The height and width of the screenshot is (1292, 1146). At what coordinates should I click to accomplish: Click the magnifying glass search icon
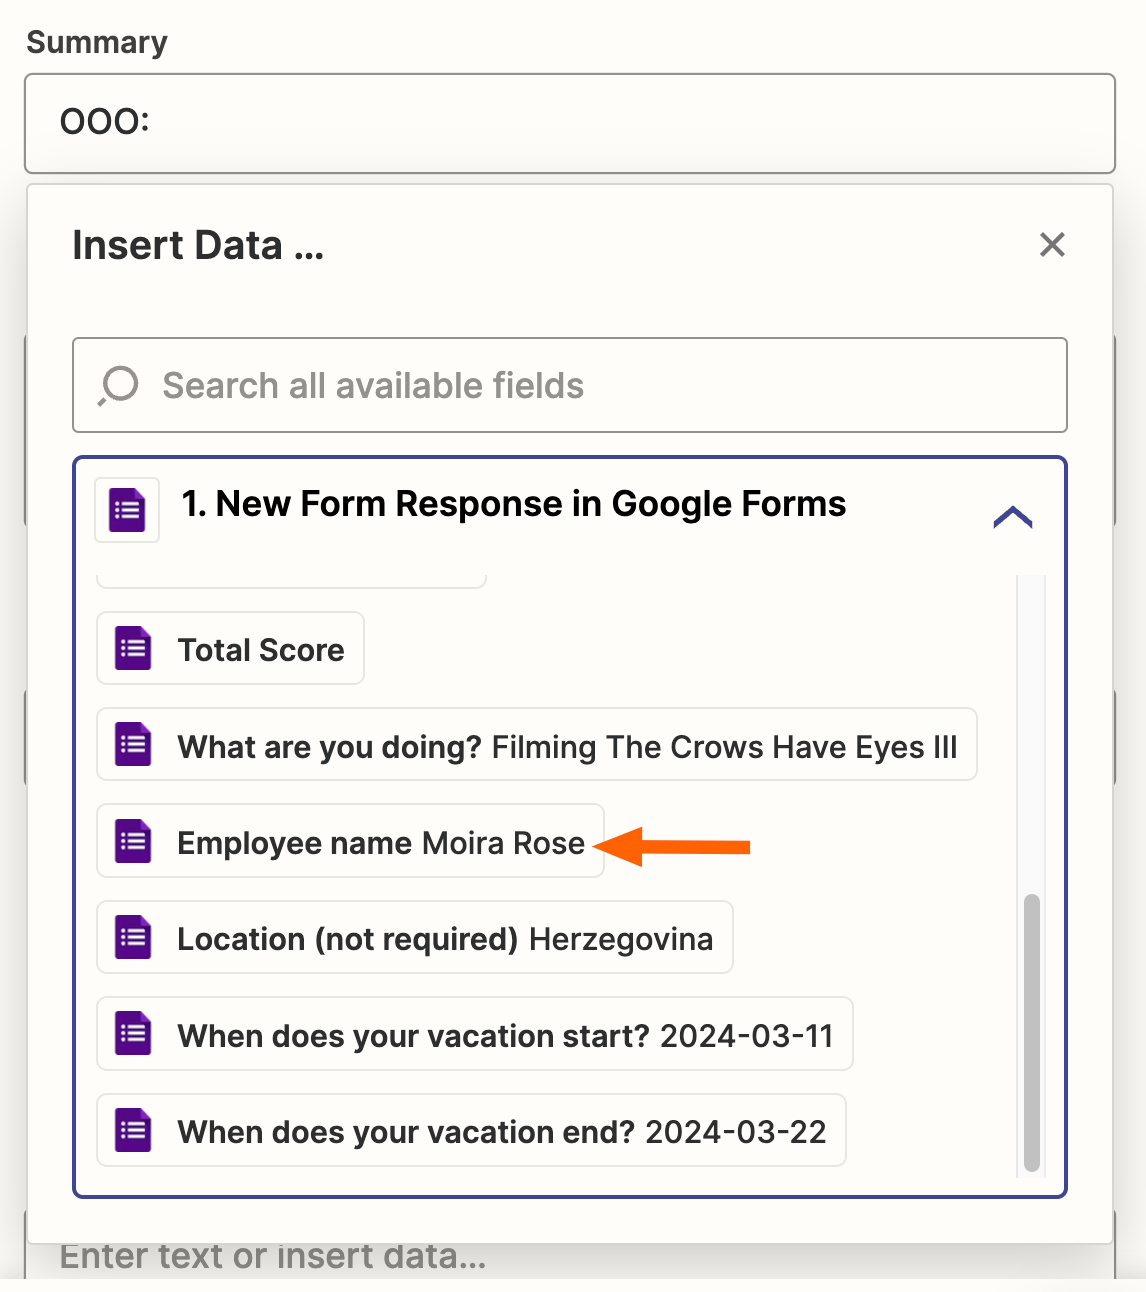click(x=118, y=386)
